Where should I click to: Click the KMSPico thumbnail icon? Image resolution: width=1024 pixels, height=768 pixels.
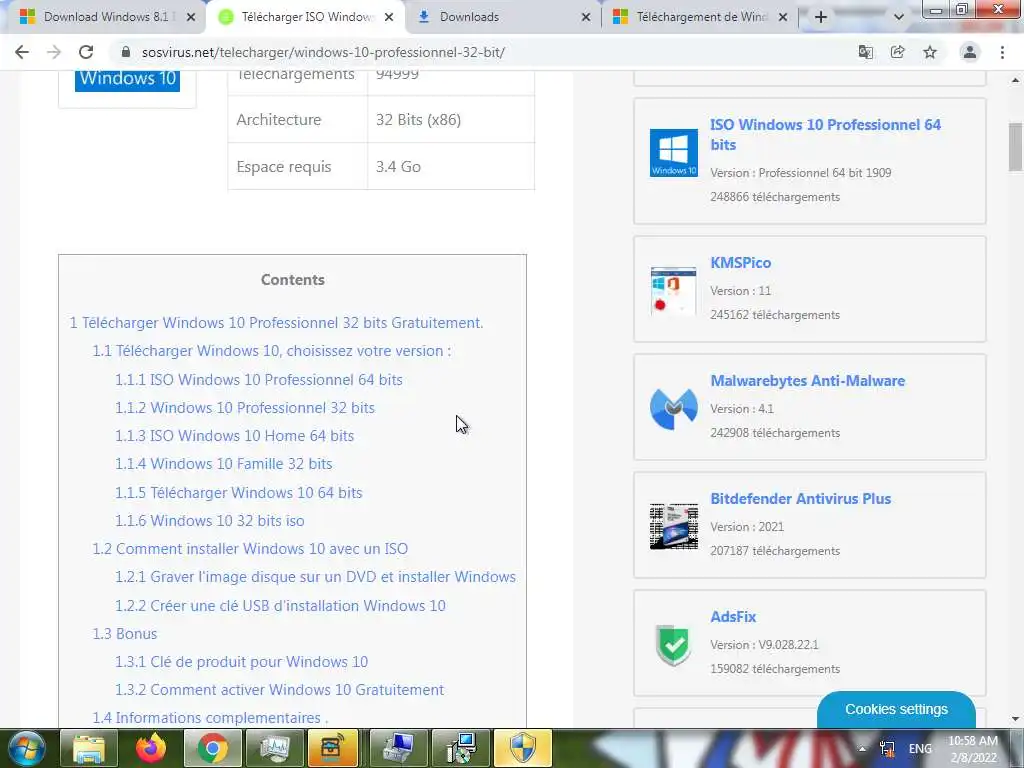tap(673, 291)
